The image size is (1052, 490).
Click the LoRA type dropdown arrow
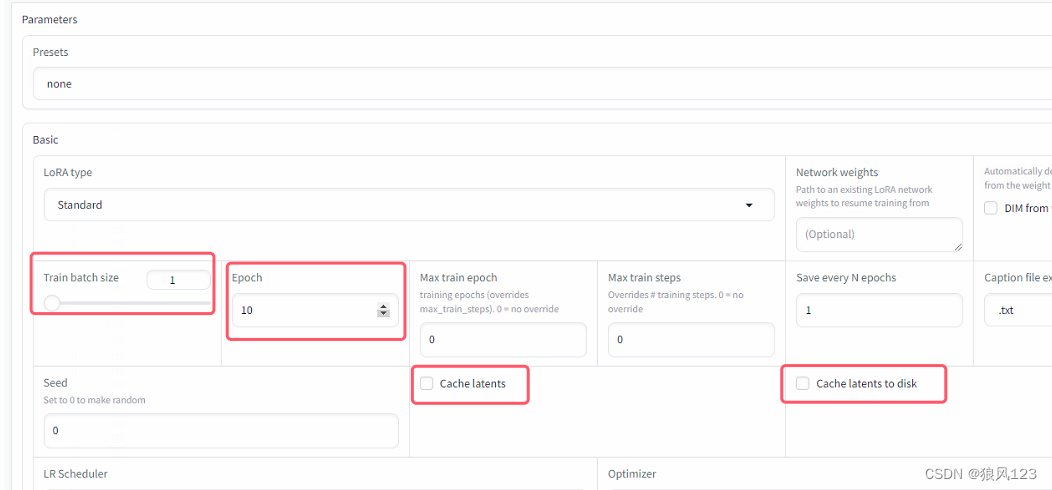[x=749, y=205]
